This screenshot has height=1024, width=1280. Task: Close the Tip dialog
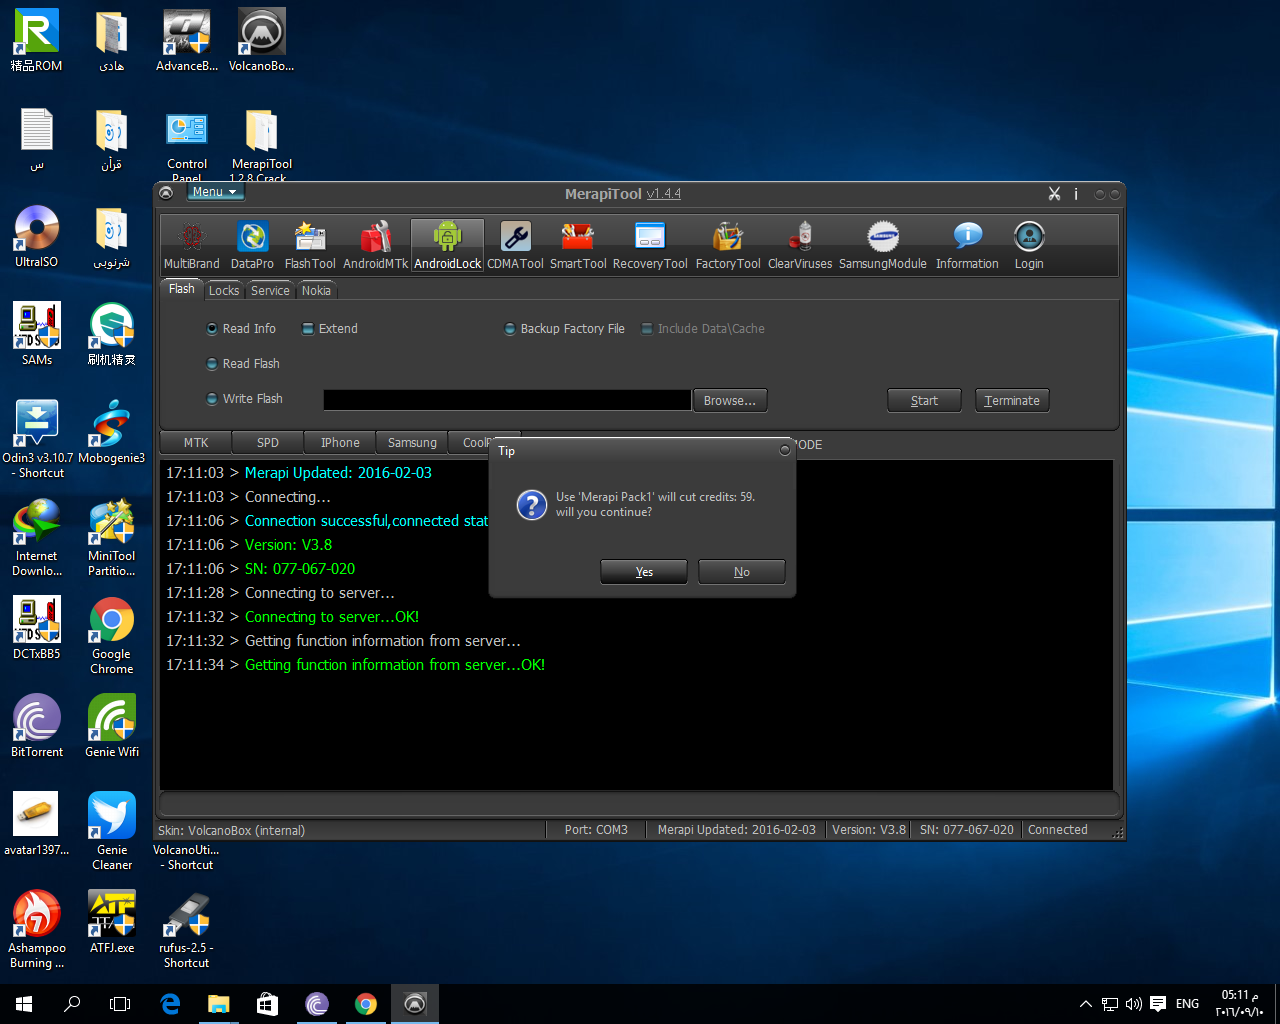pos(785,450)
